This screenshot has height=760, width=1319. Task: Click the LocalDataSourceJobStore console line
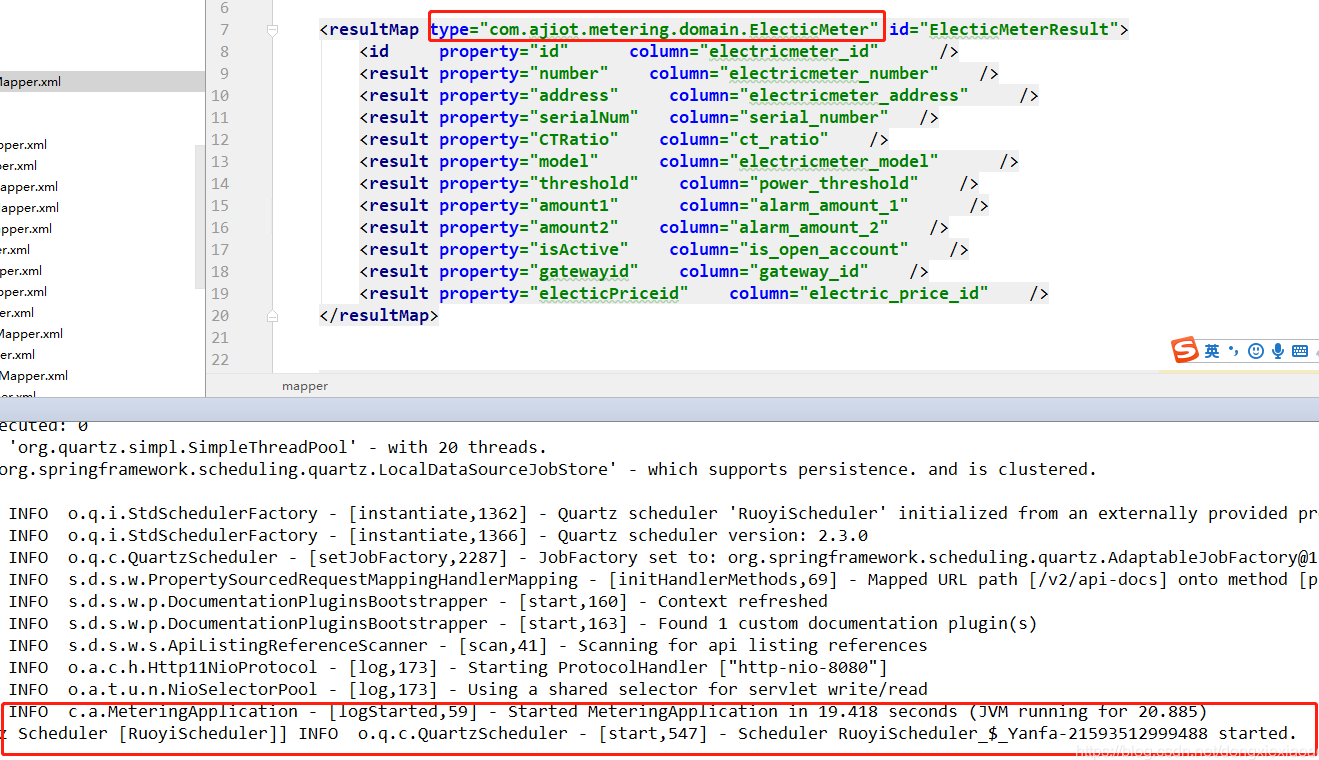pyautogui.click(x=548, y=470)
